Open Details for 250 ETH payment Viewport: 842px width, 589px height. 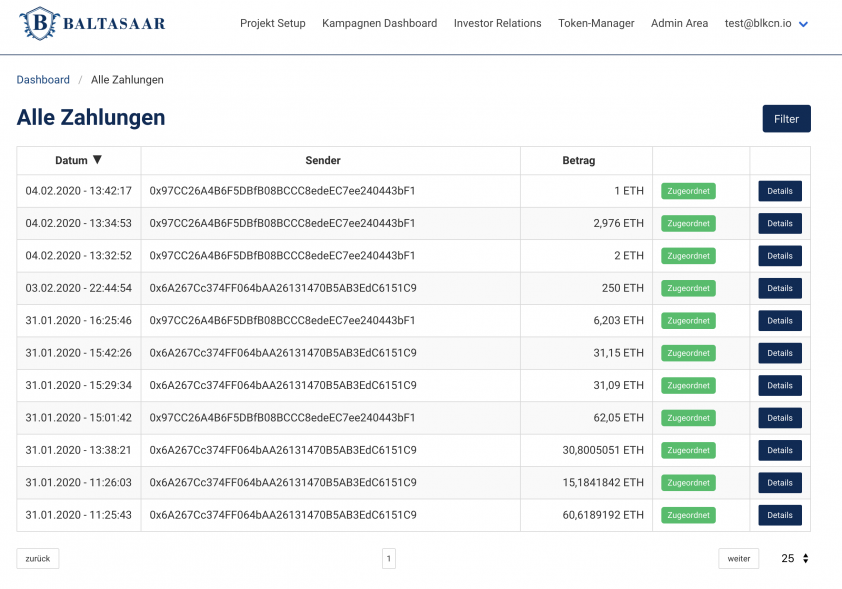point(780,288)
